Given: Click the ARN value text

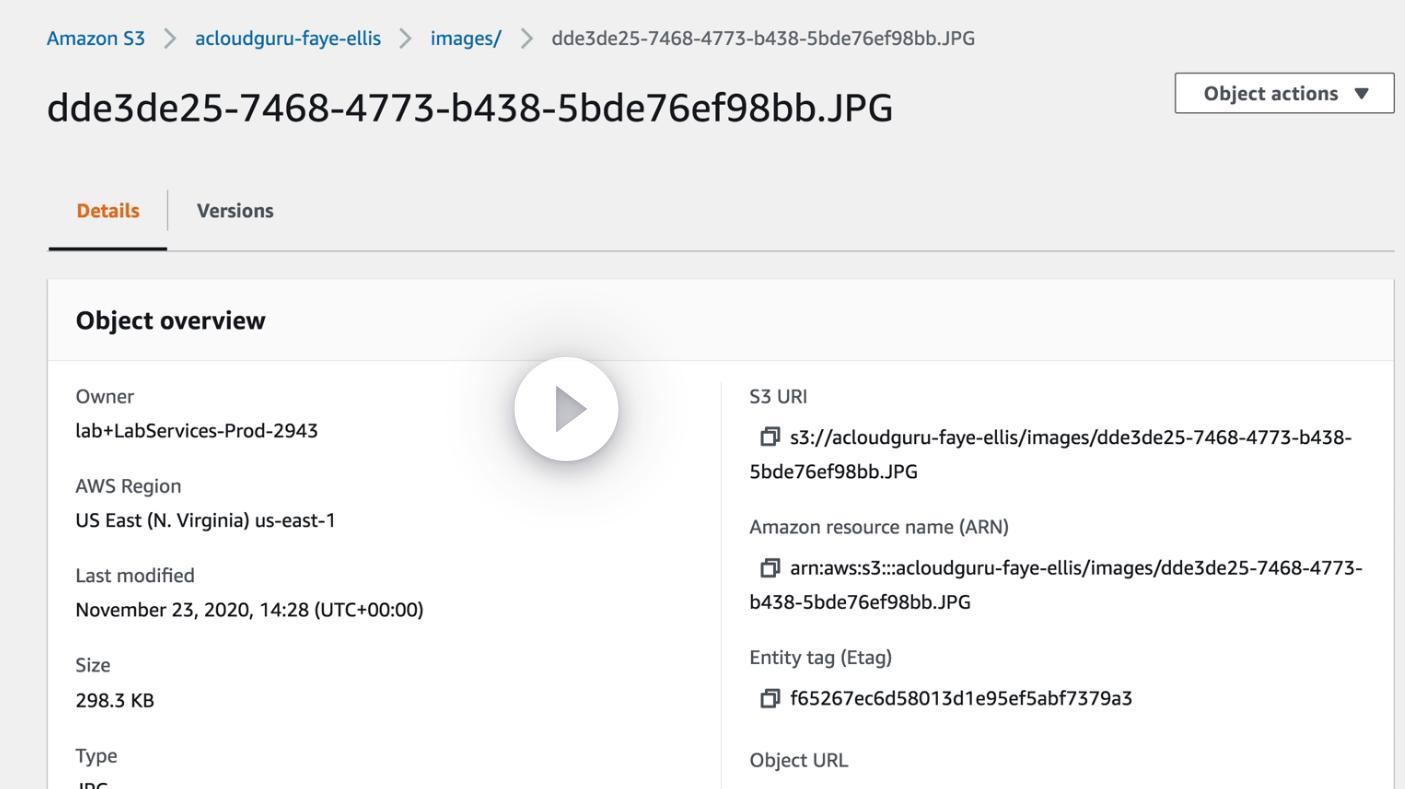Looking at the screenshot, I should tap(1075, 568).
